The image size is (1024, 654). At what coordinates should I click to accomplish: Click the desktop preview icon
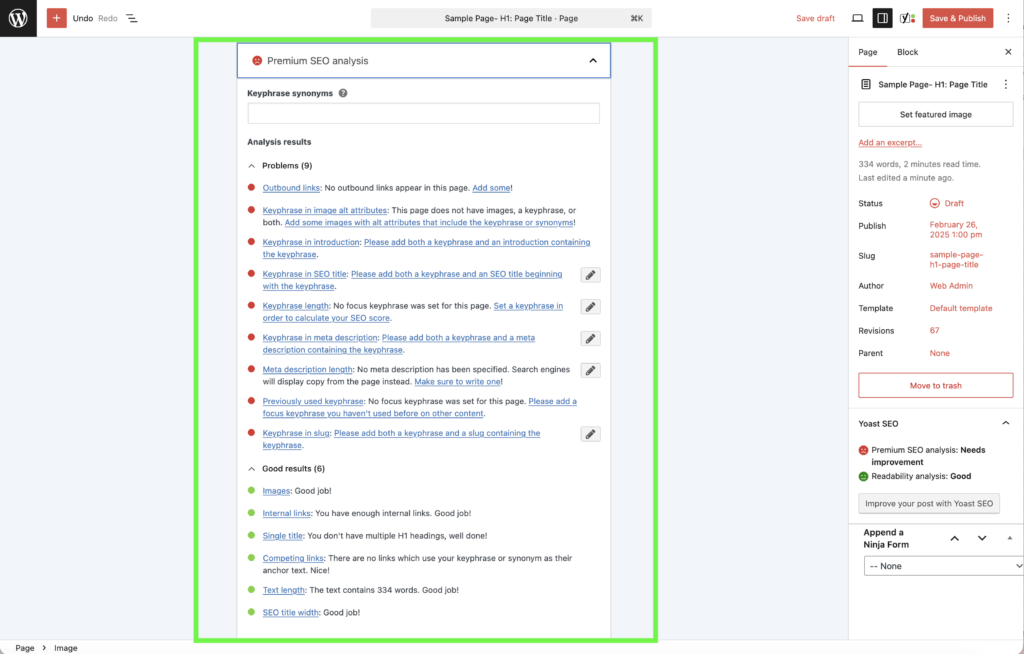857,17
